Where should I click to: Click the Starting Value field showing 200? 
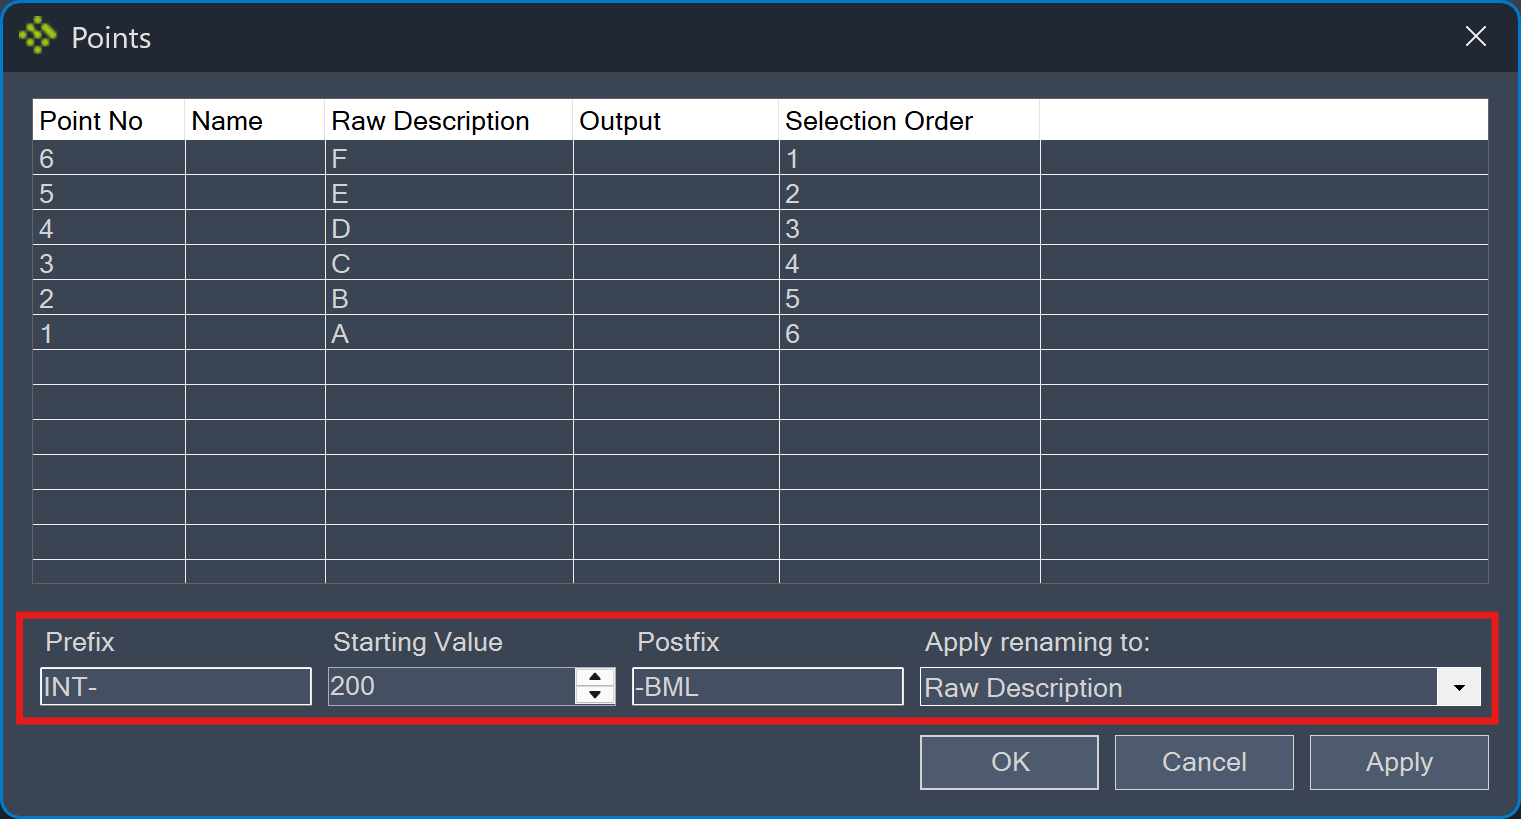[452, 687]
